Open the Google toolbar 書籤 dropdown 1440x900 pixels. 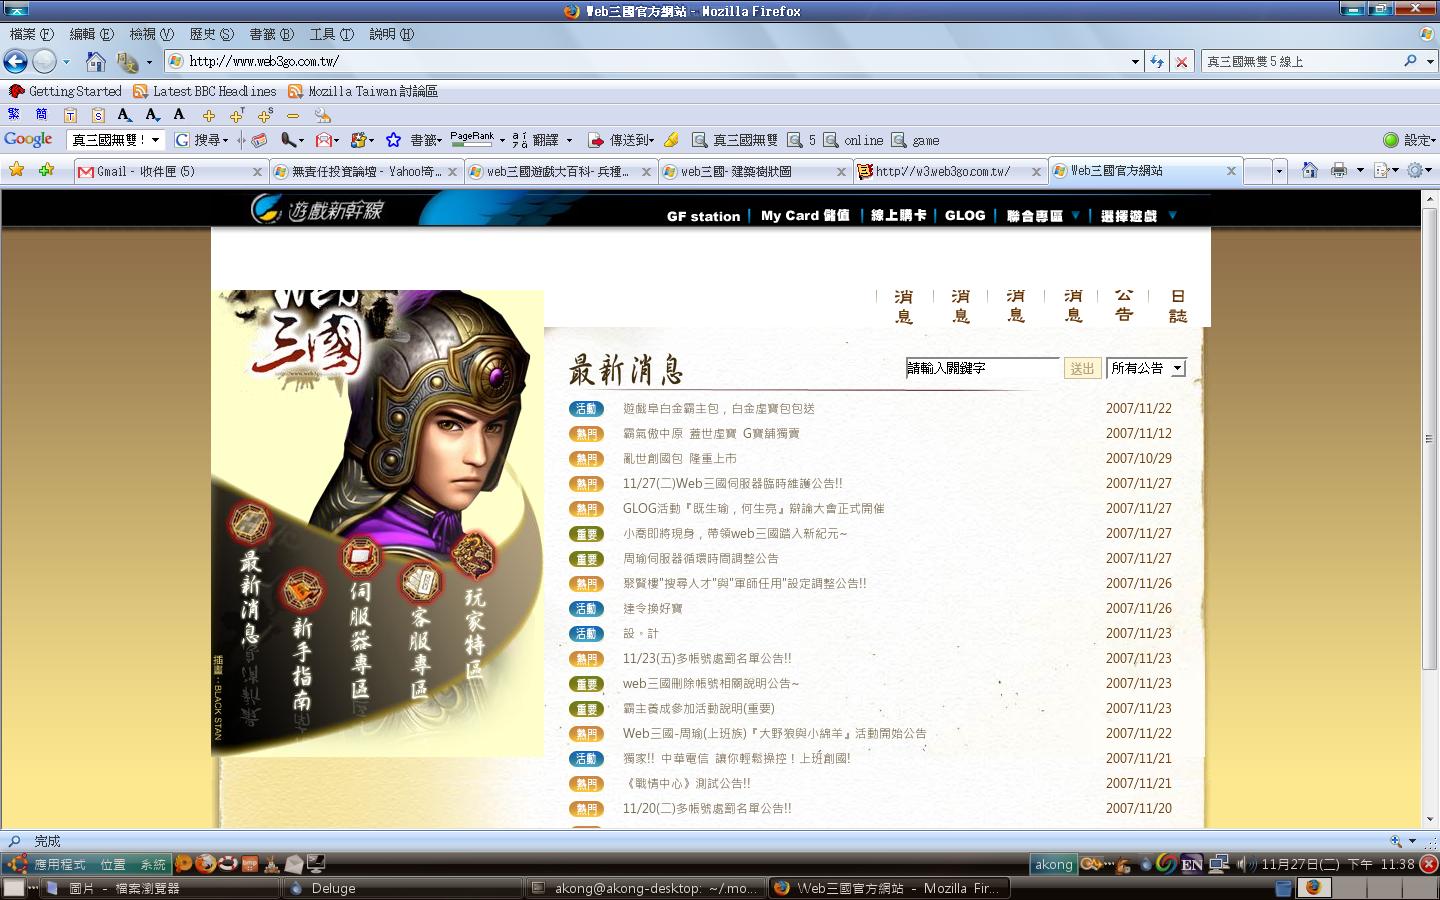click(442, 141)
